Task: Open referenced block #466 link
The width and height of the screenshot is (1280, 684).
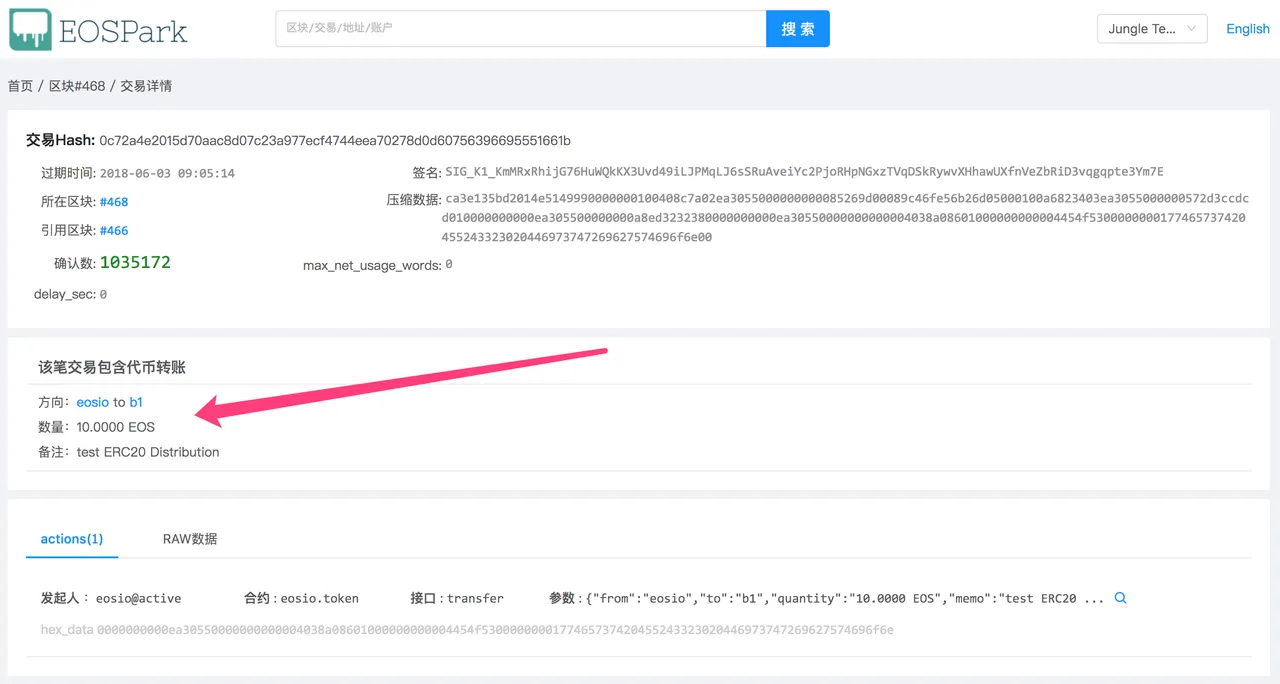Action: pos(114,231)
